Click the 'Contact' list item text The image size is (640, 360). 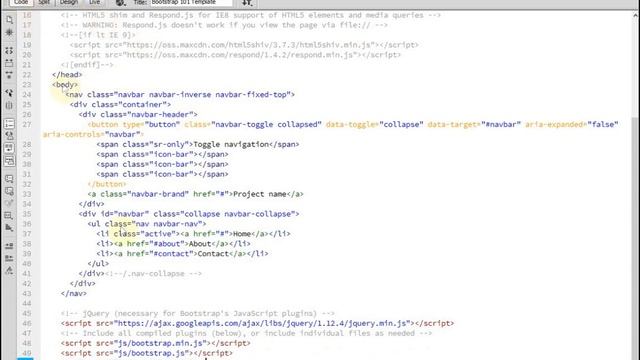(x=213, y=254)
